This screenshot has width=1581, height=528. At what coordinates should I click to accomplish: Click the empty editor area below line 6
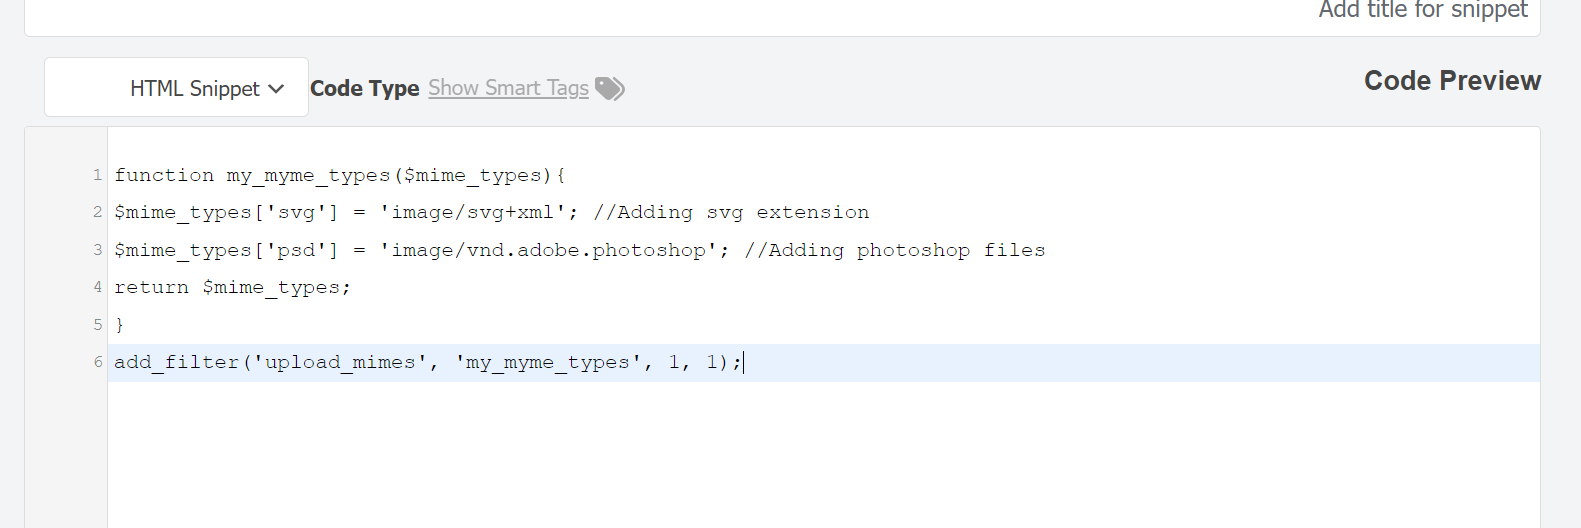pyautogui.click(x=823, y=455)
